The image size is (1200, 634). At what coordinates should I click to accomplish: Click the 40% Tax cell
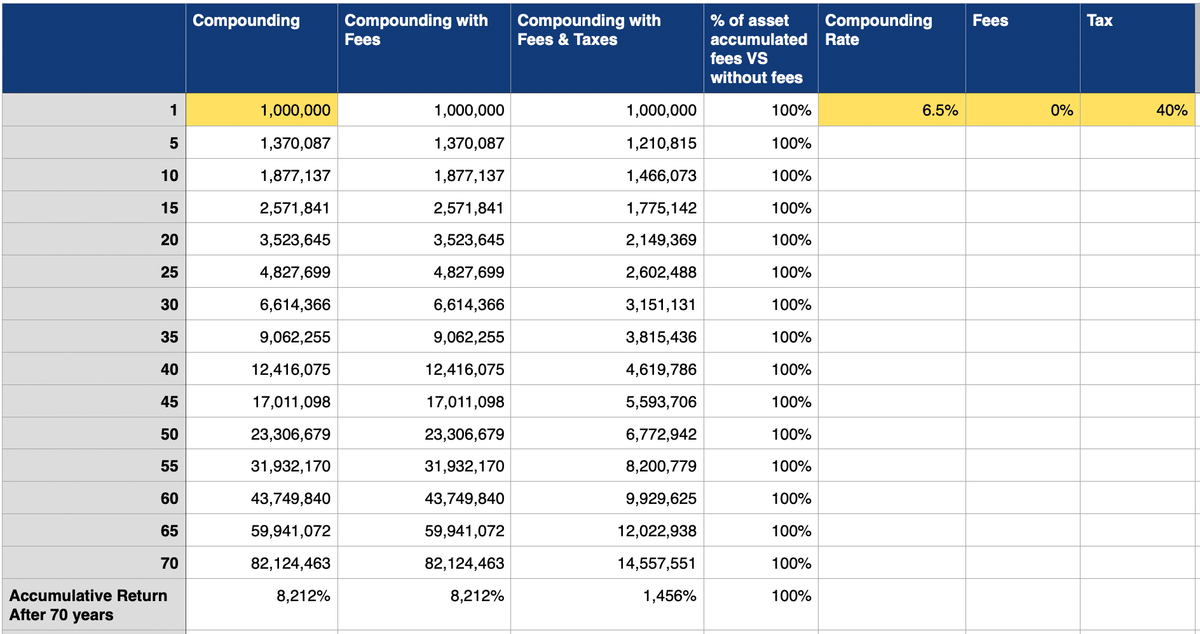(x=1140, y=111)
